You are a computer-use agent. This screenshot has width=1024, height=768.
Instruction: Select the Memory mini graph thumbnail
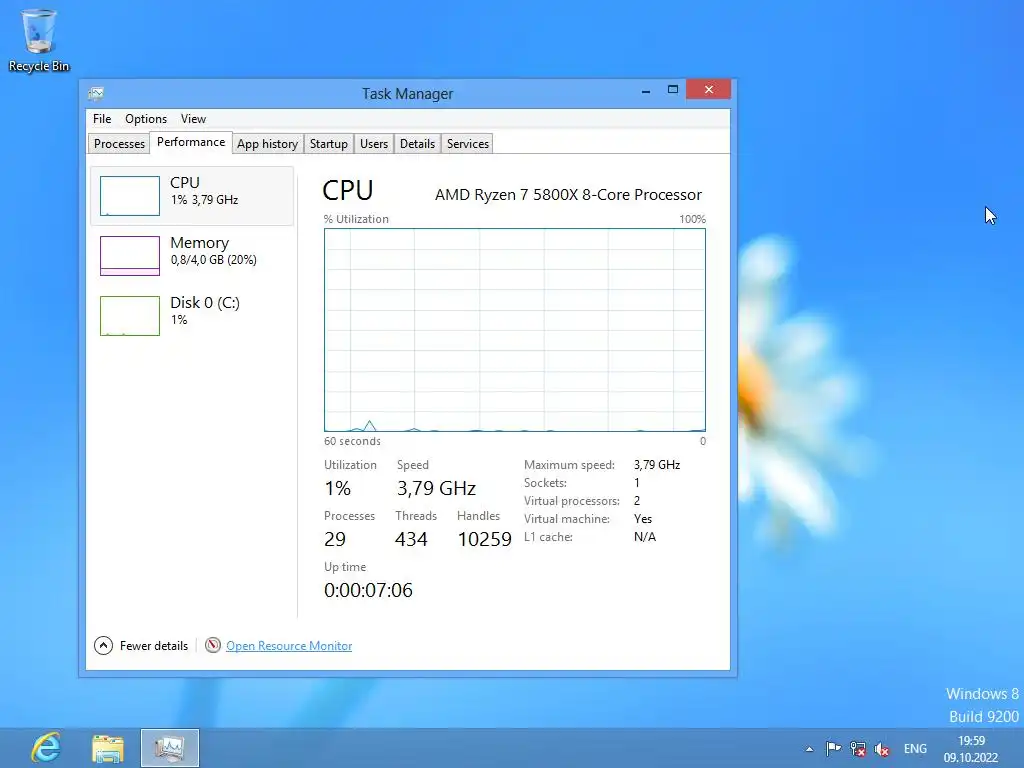[129, 255]
